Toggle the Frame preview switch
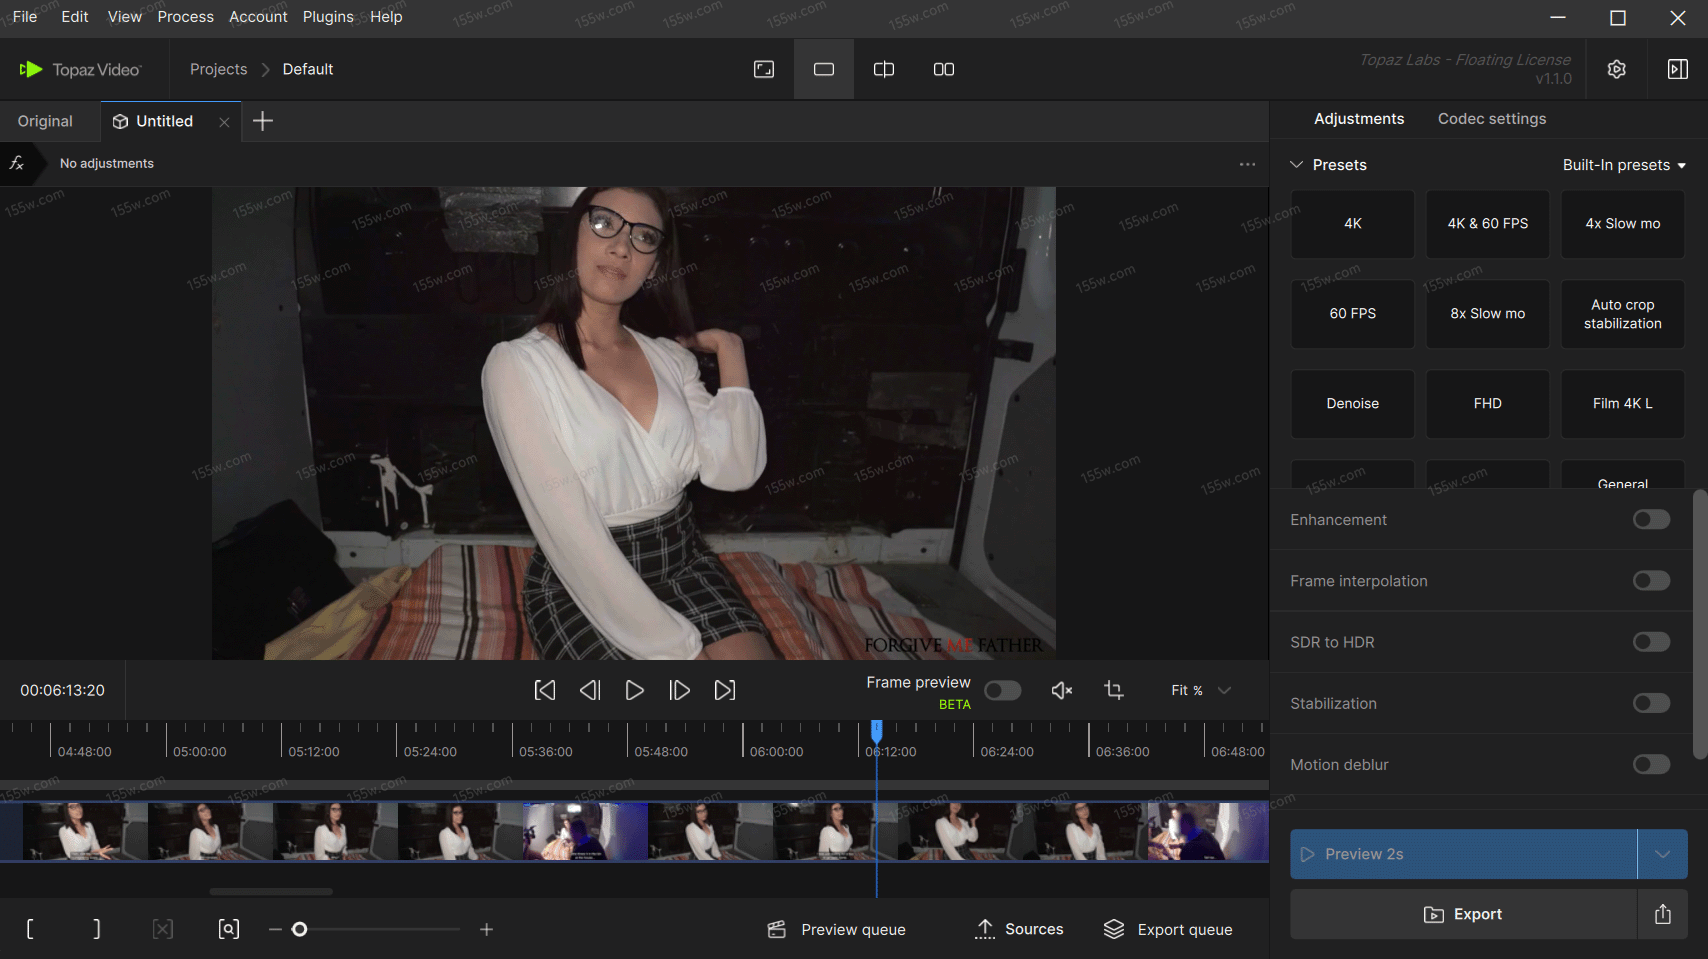This screenshot has height=959, width=1708. pyautogui.click(x=1002, y=690)
